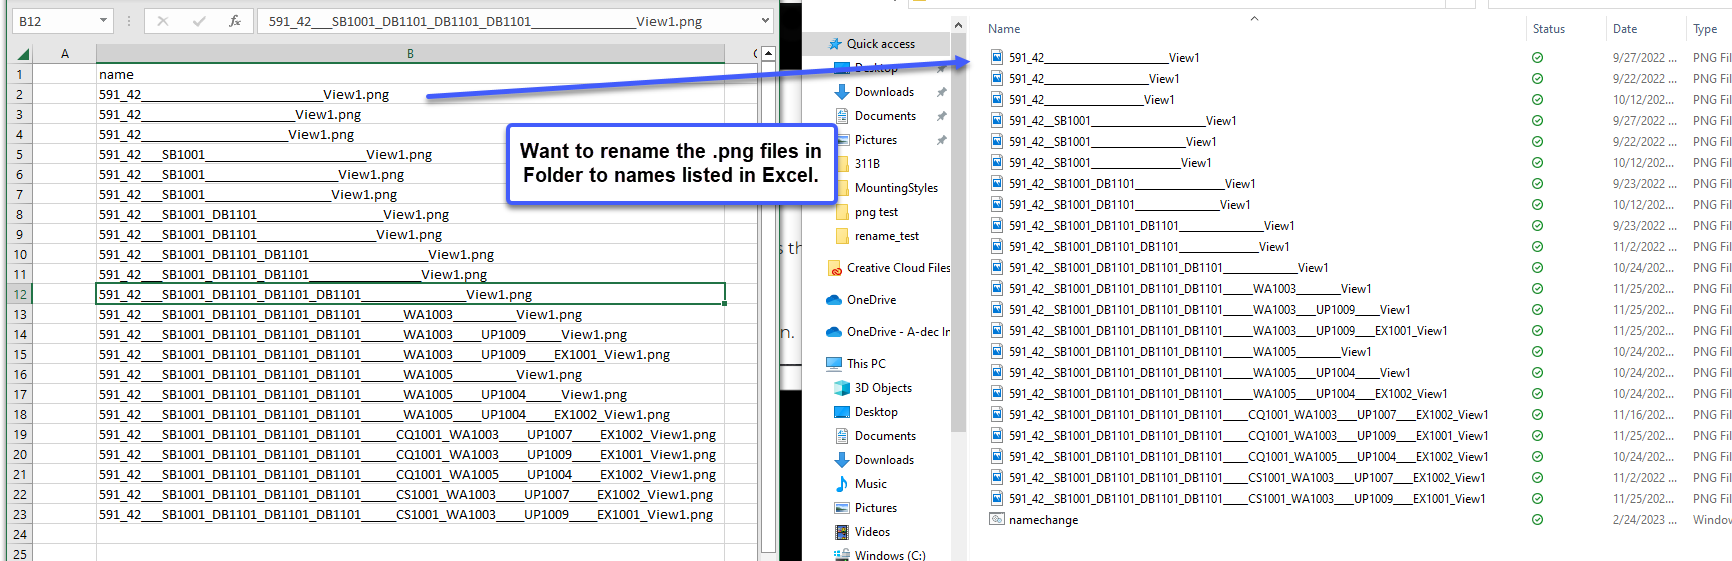Select column B header
1732x561 pixels.
click(x=410, y=53)
